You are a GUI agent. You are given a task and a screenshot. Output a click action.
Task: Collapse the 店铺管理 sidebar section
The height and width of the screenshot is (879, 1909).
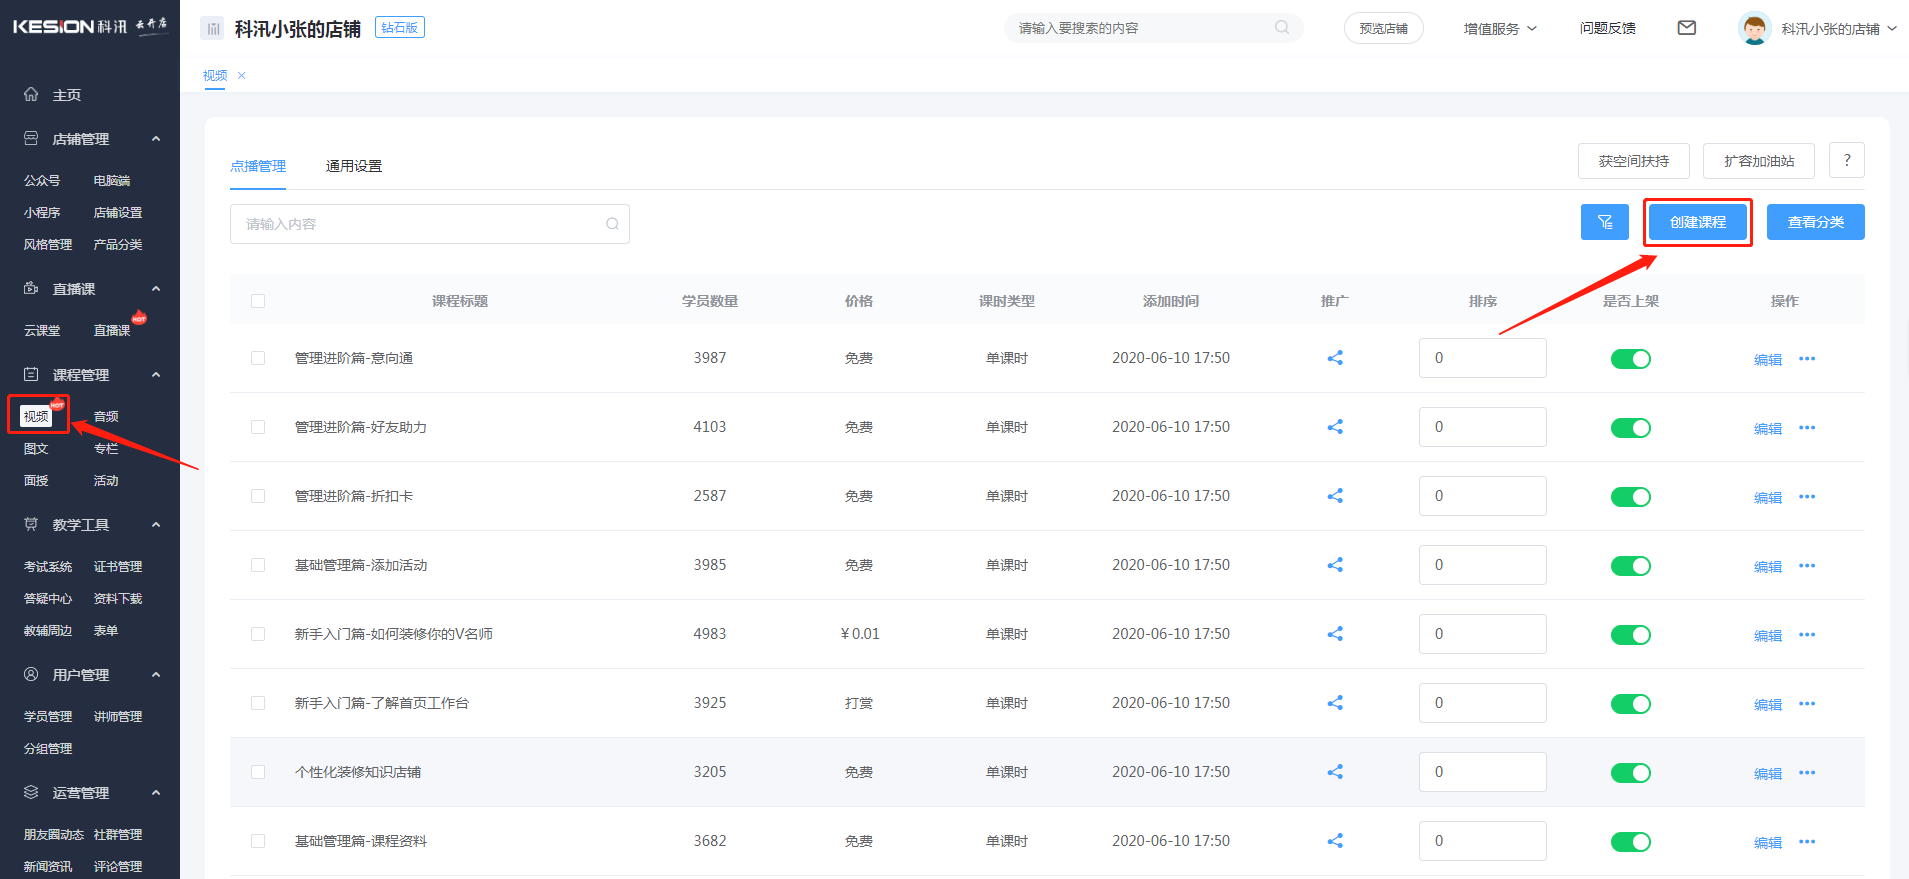coord(156,139)
